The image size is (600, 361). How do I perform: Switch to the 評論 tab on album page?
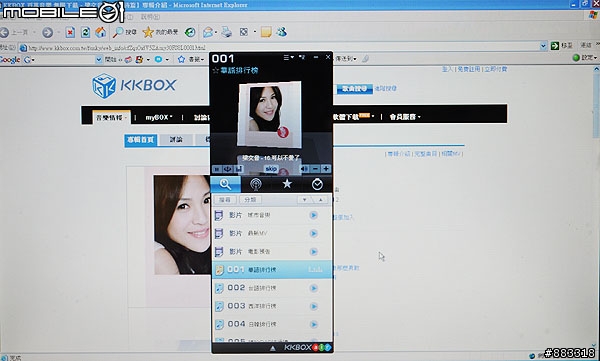tap(176, 140)
